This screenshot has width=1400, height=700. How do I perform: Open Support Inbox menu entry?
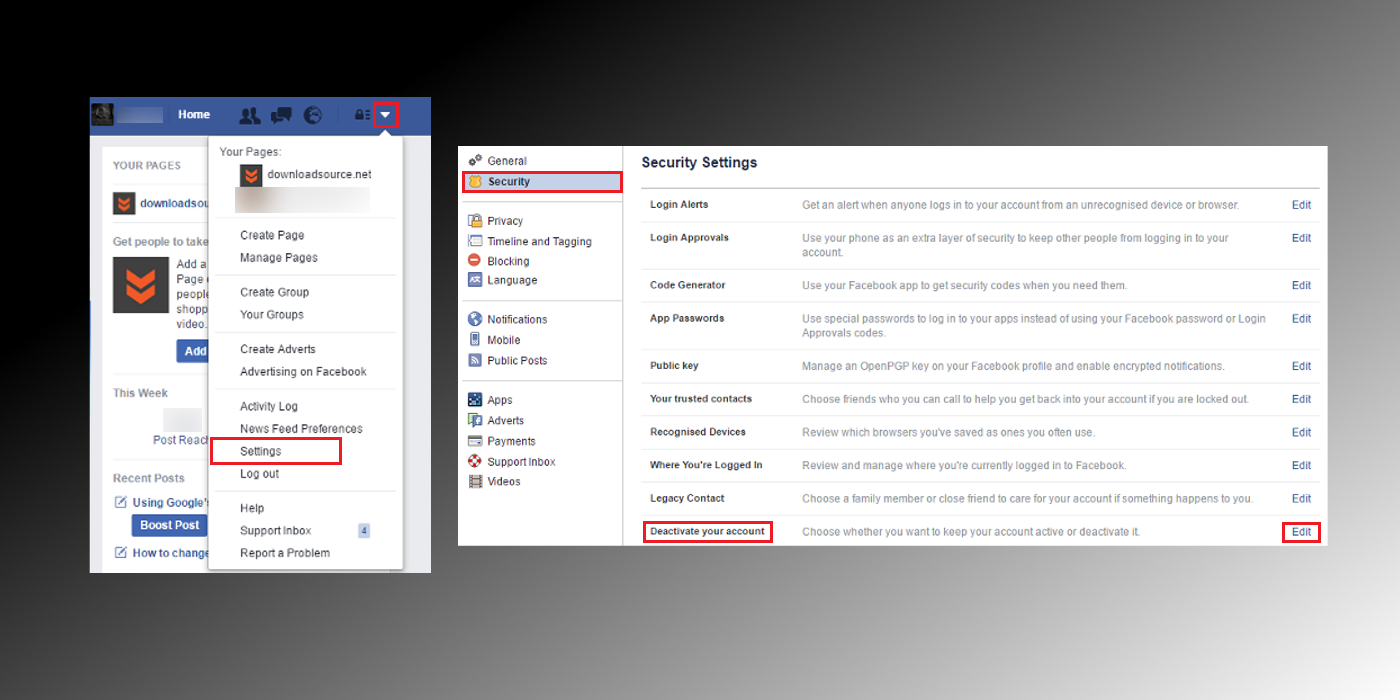tap(275, 530)
